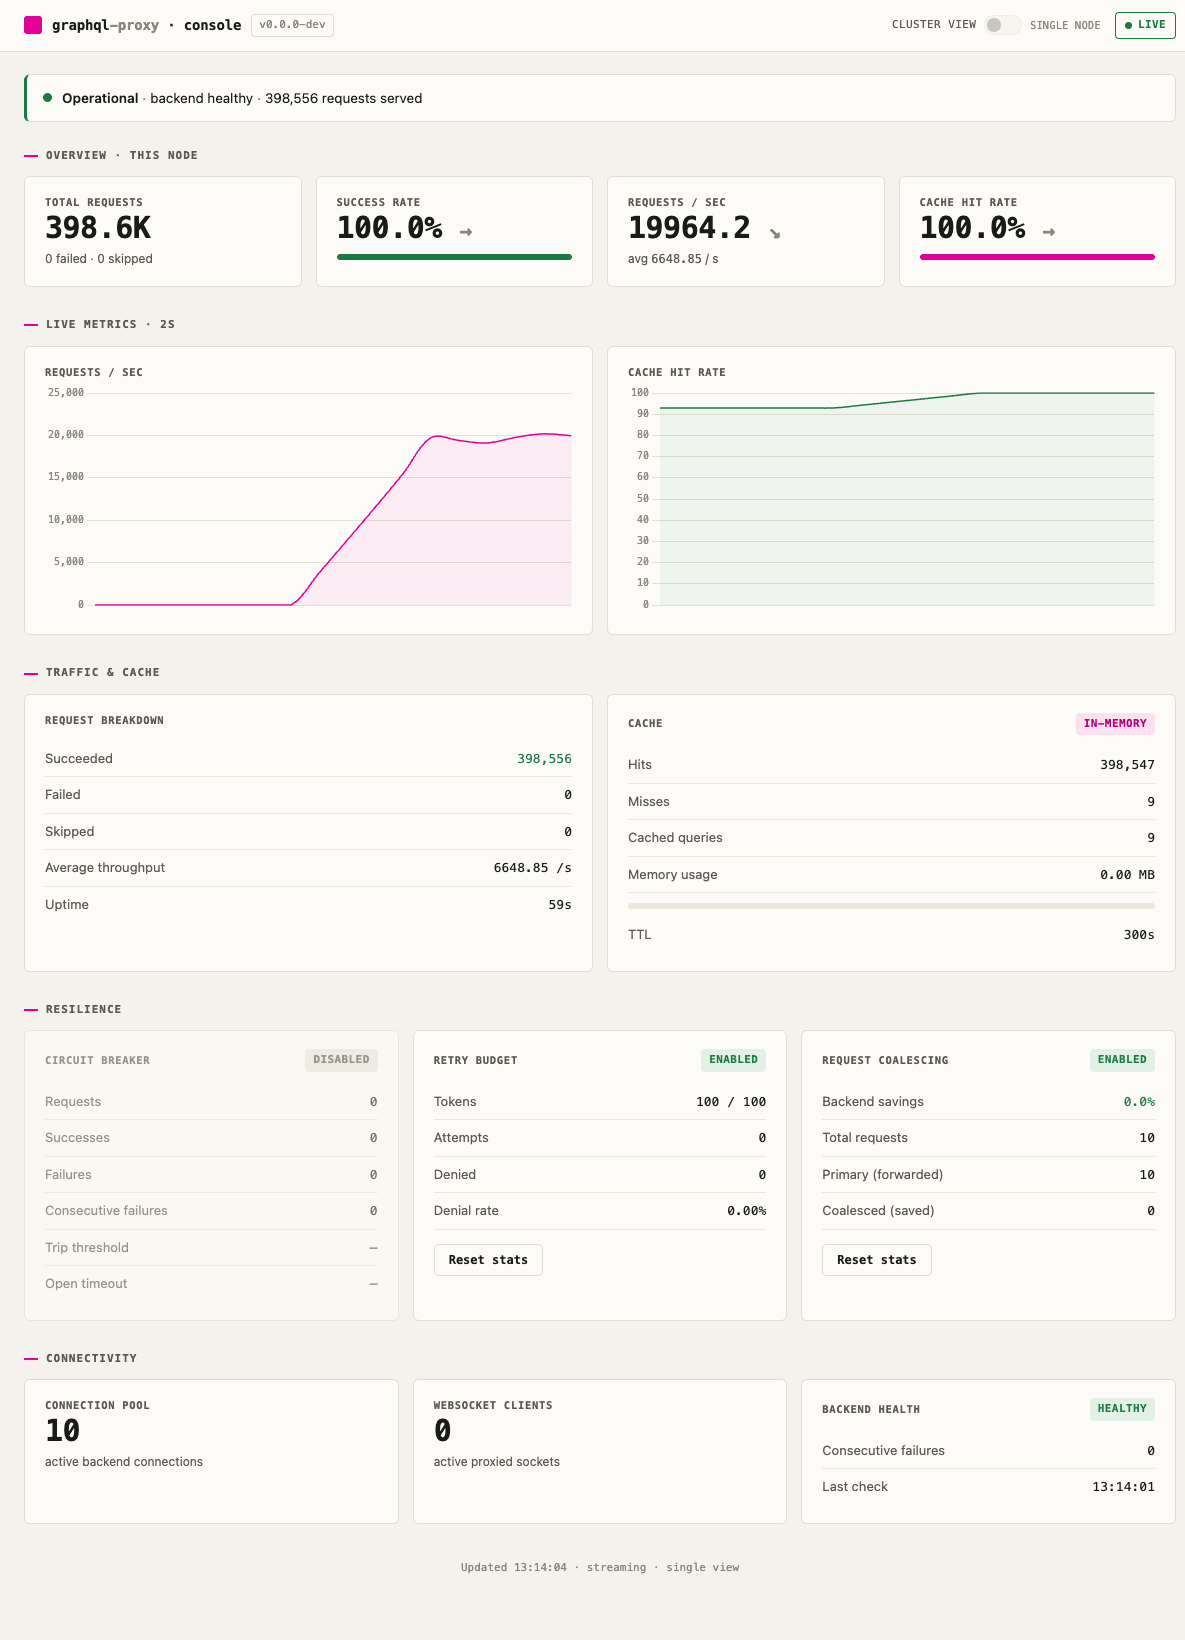This screenshot has height=1640, width=1185.
Task: Click the Success Rate trend arrow
Action: [x=465, y=232]
